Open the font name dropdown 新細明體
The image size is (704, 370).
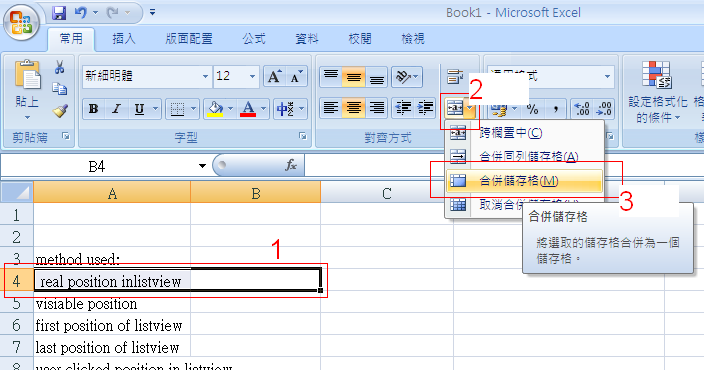tap(205, 76)
